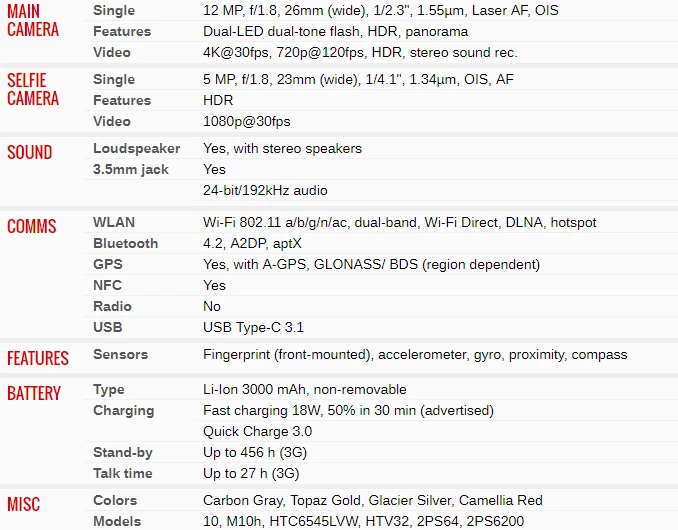The height and width of the screenshot is (530, 678).
Task: Open the 3.5mm jack glossary link
Action: point(131,169)
